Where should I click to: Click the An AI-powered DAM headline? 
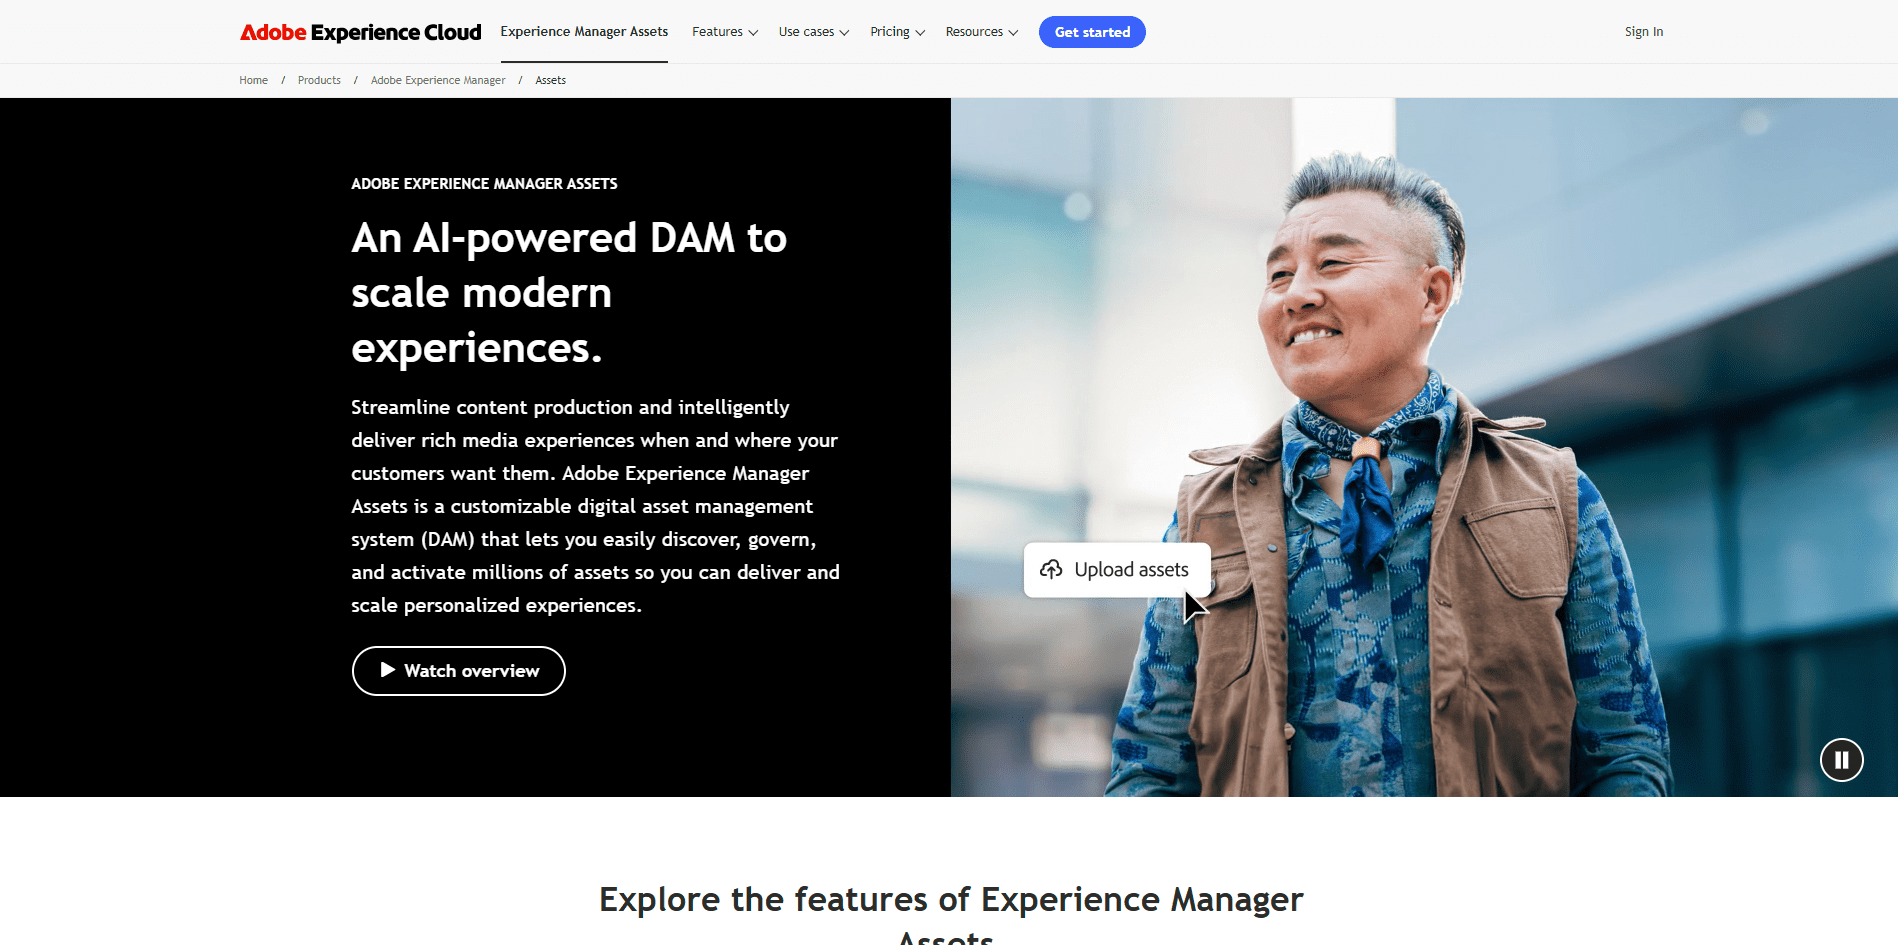tap(569, 293)
